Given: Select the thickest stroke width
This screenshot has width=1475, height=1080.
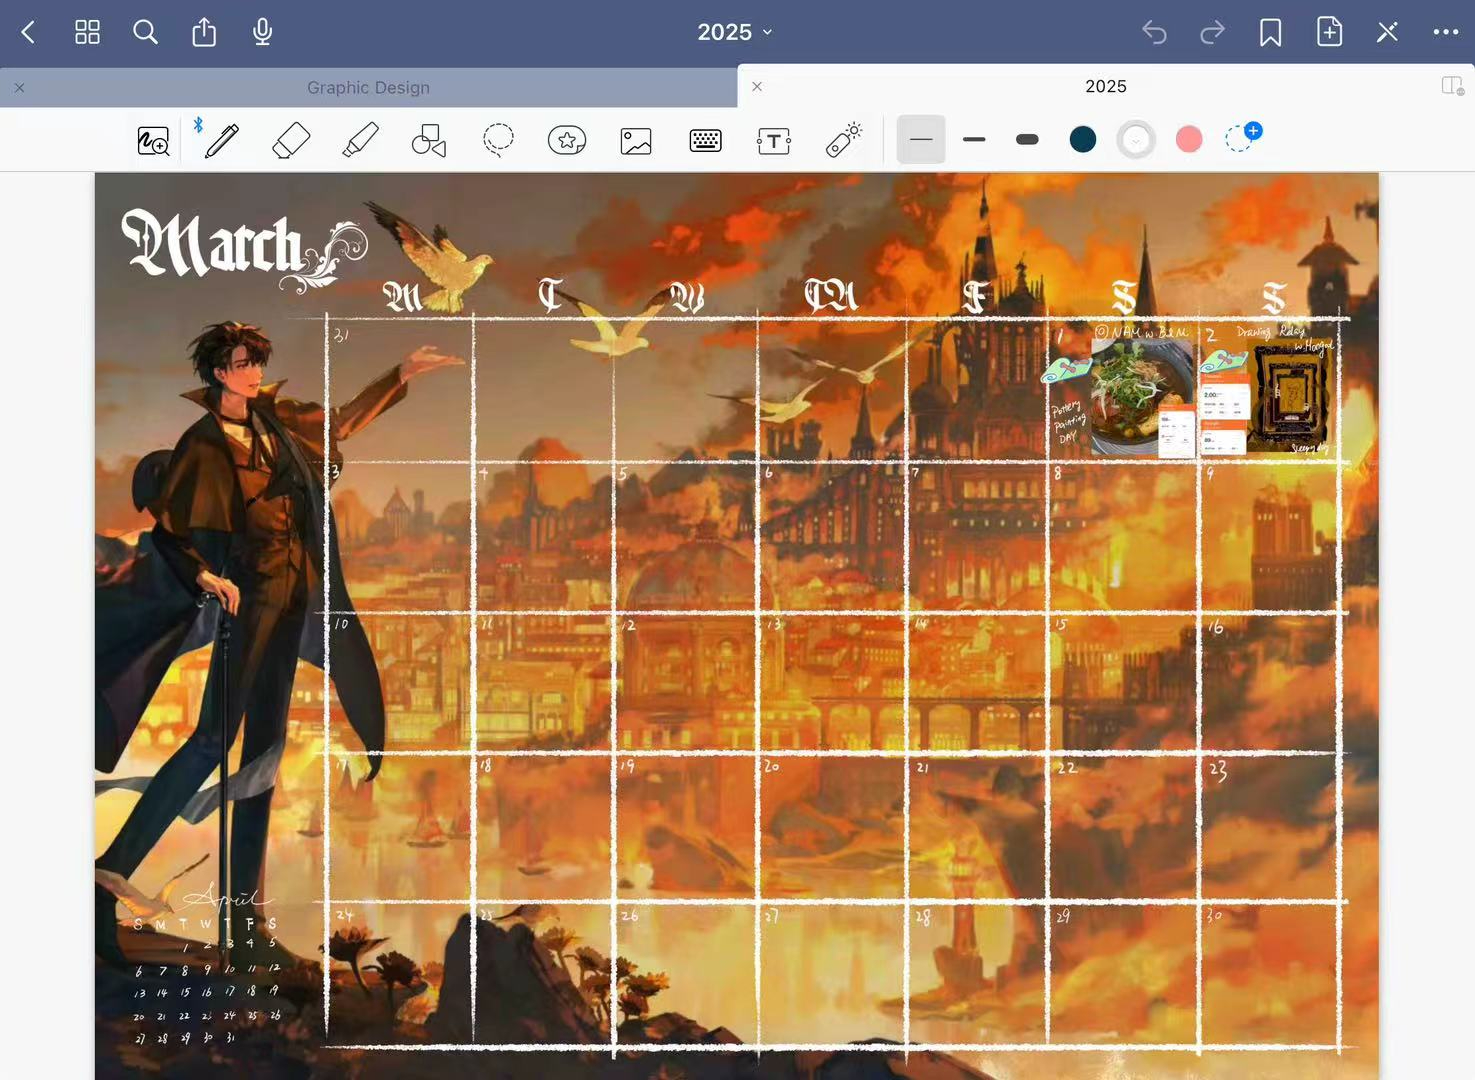Looking at the screenshot, I should (x=1027, y=140).
